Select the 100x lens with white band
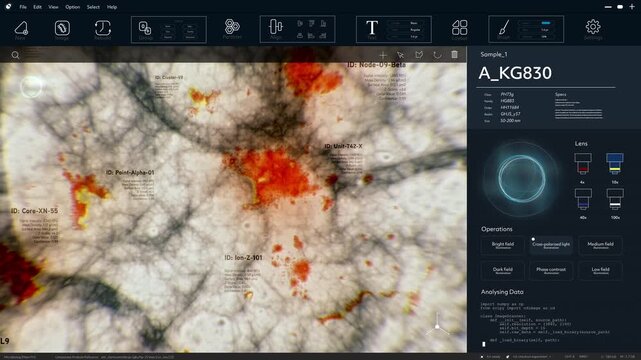The width and height of the screenshot is (641, 360). 615,199
